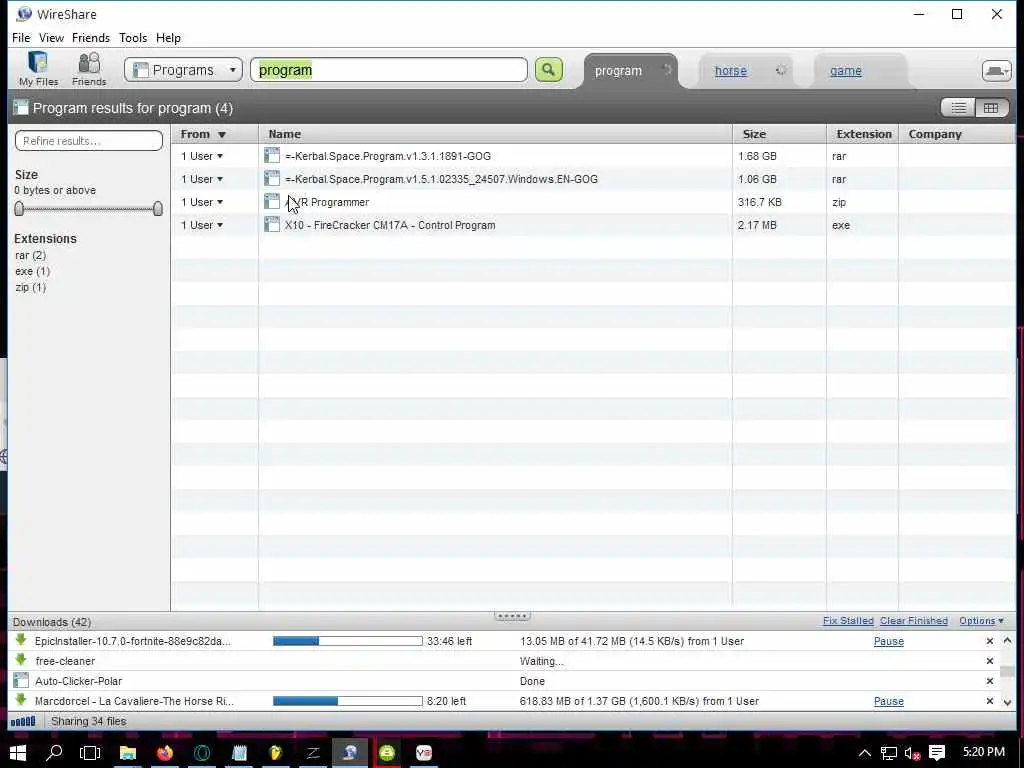The width and height of the screenshot is (1024, 768).
Task: Switch to table view layout
Action: (991, 108)
